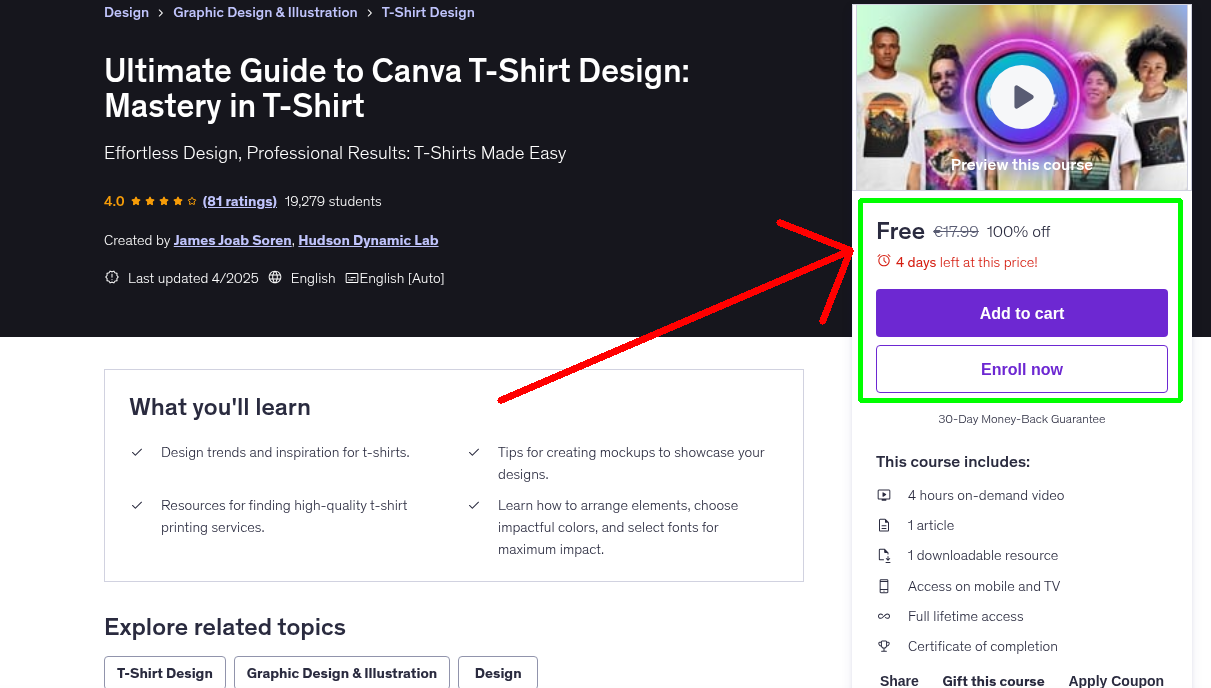Select the Graphic Design & Illustration topic chip
The height and width of the screenshot is (688, 1211).
pyautogui.click(x=341, y=673)
